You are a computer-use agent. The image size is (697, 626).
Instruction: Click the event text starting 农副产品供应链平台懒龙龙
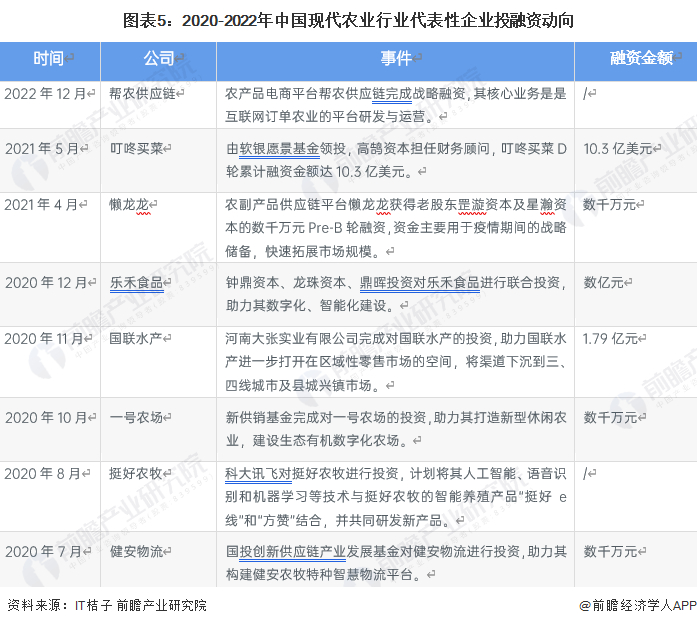[396, 228]
